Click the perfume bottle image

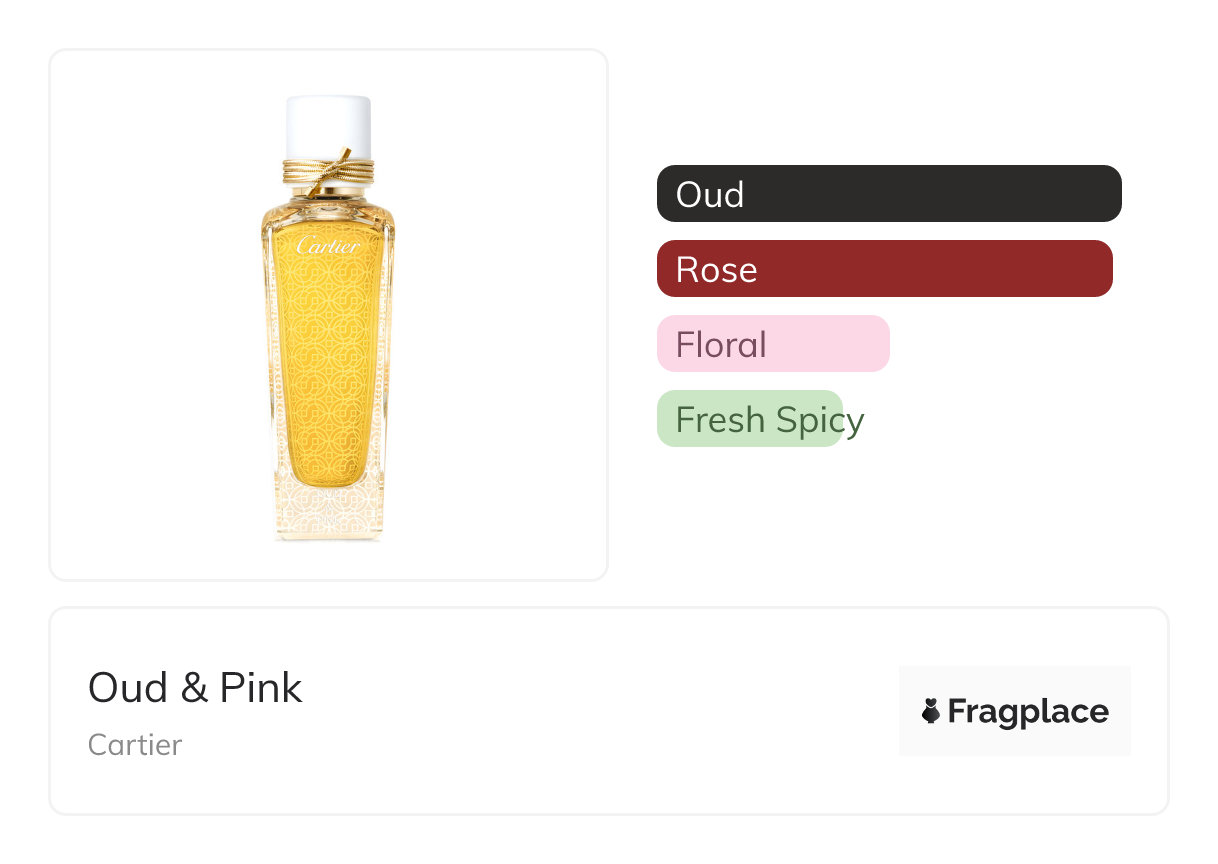click(x=329, y=318)
